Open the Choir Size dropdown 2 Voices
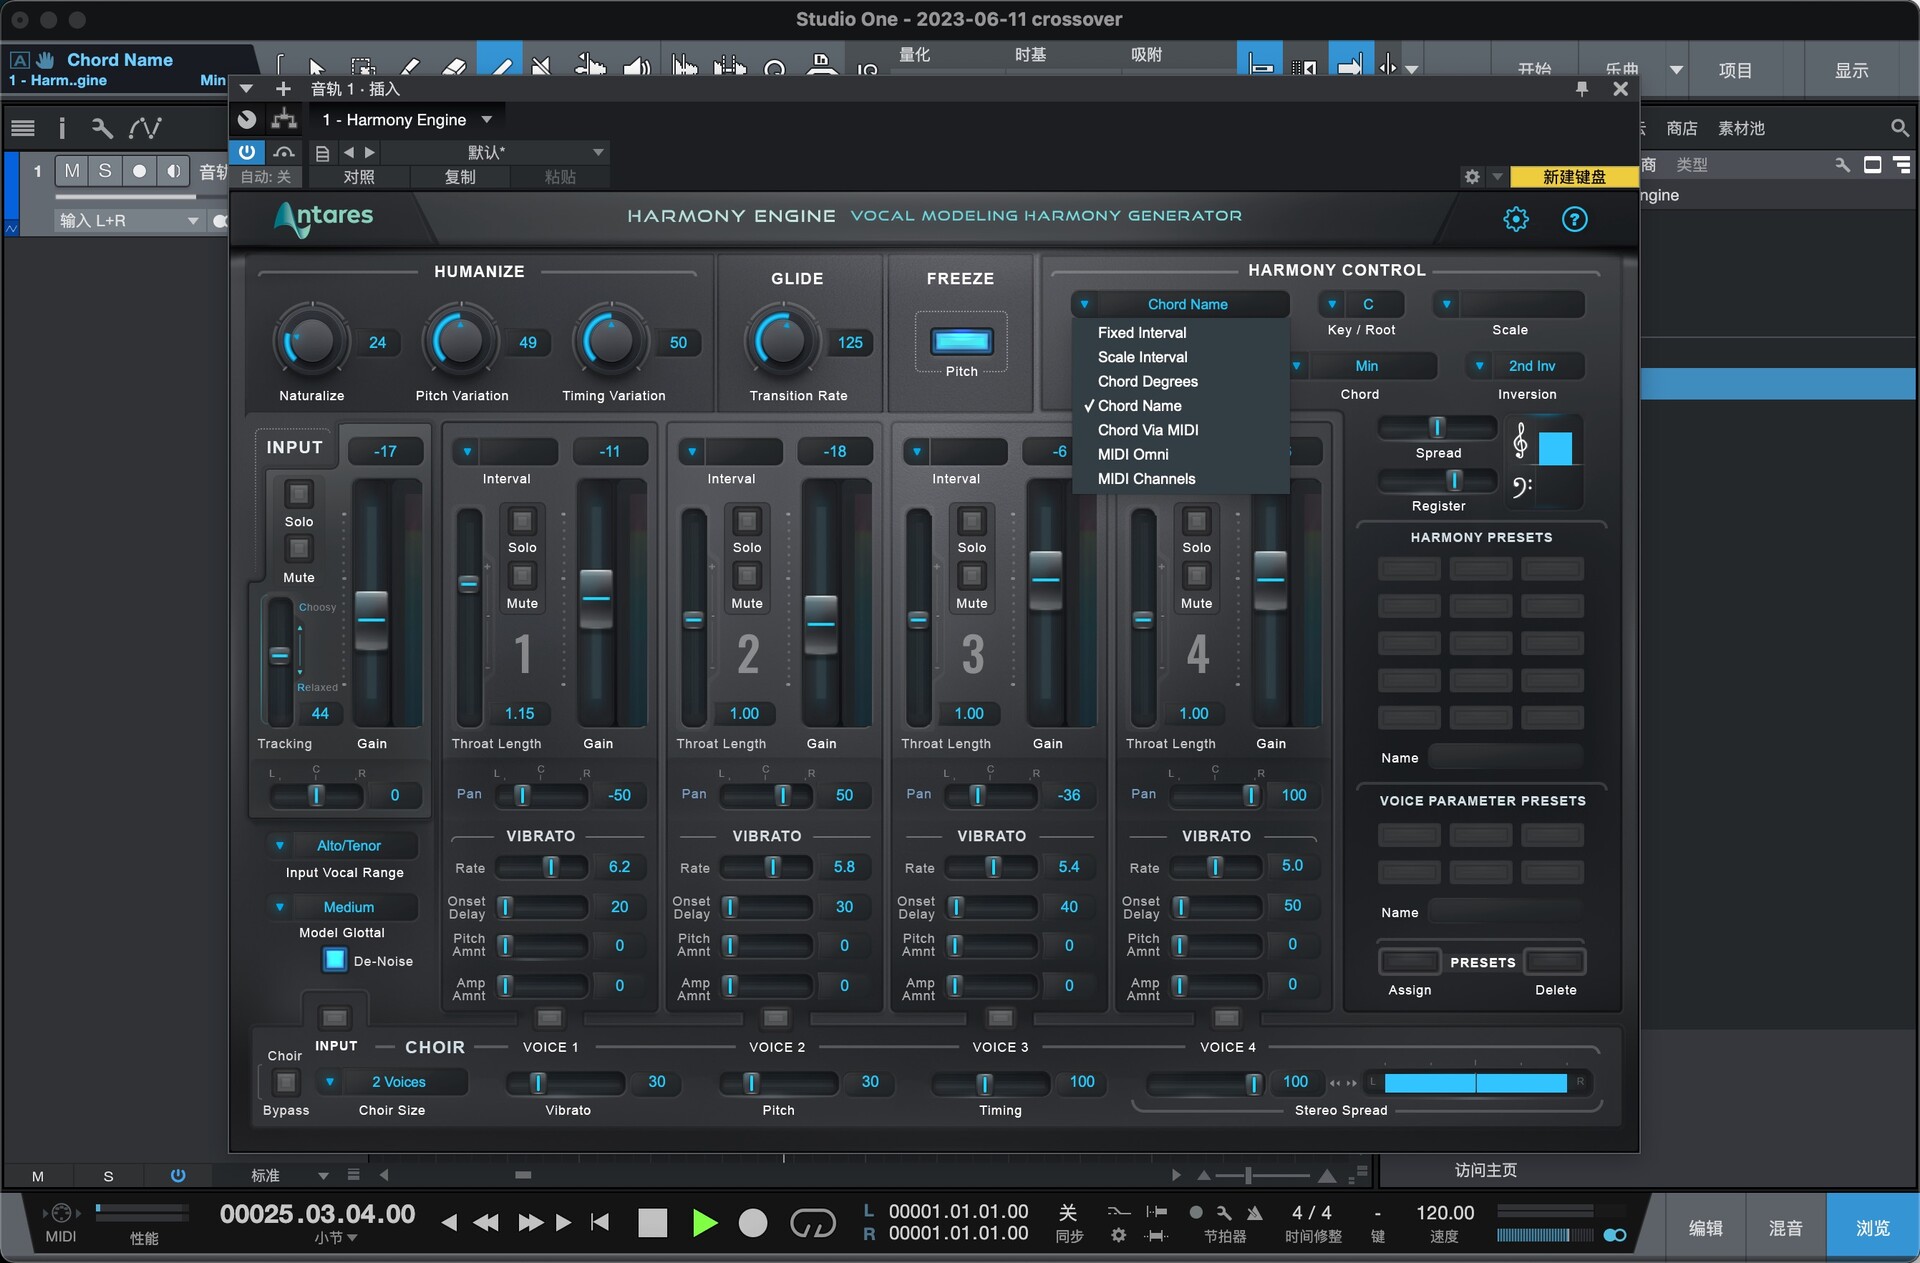The height and width of the screenshot is (1263, 1920). point(392,1082)
